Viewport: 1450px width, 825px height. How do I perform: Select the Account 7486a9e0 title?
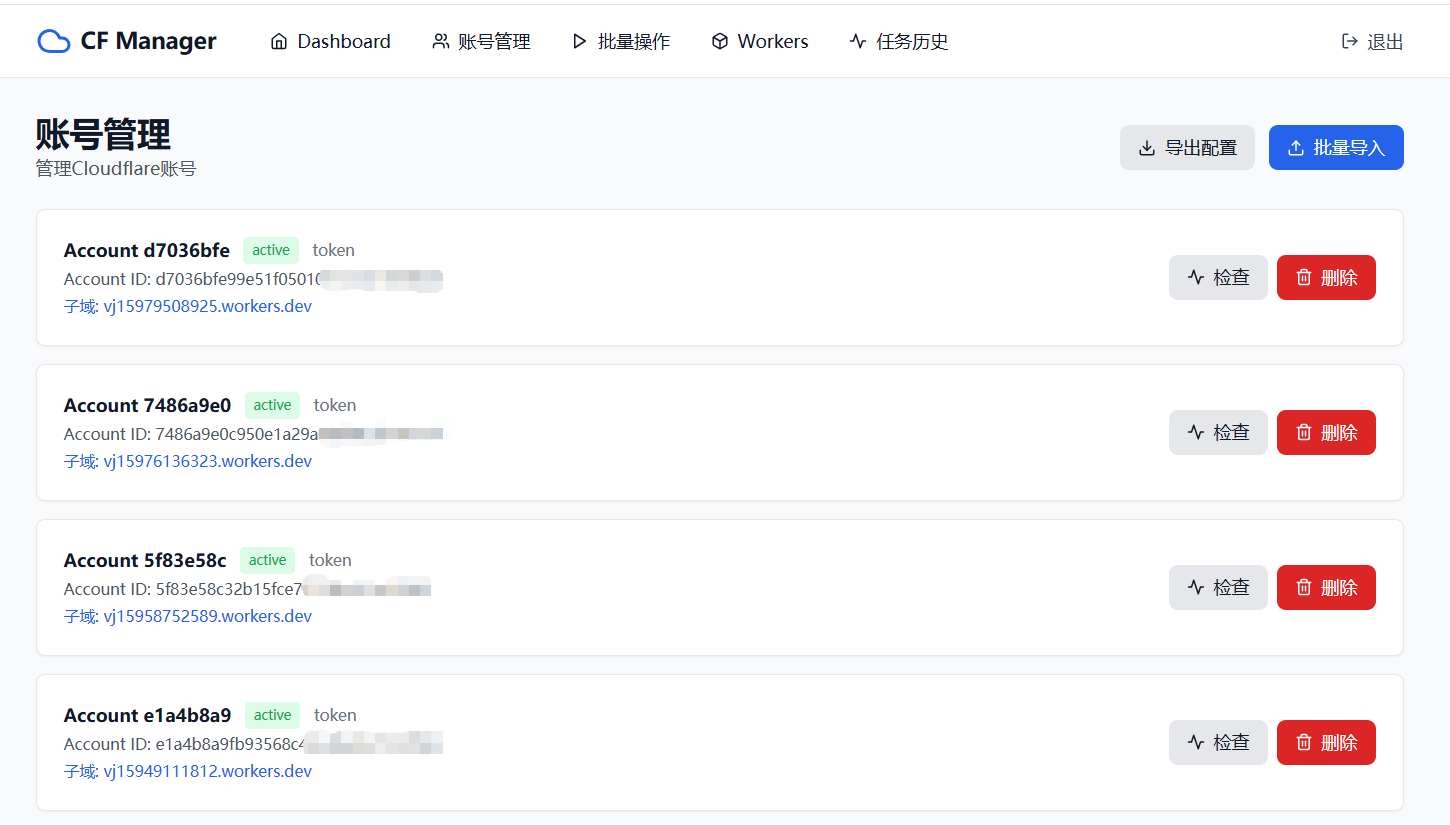pos(148,405)
